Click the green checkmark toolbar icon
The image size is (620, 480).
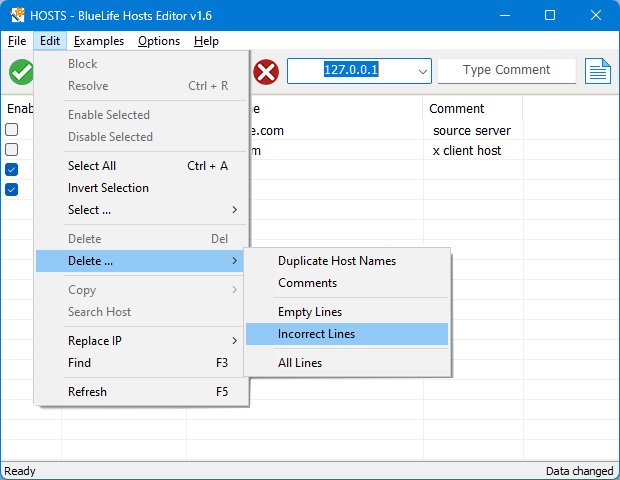click(x=20, y=72)
